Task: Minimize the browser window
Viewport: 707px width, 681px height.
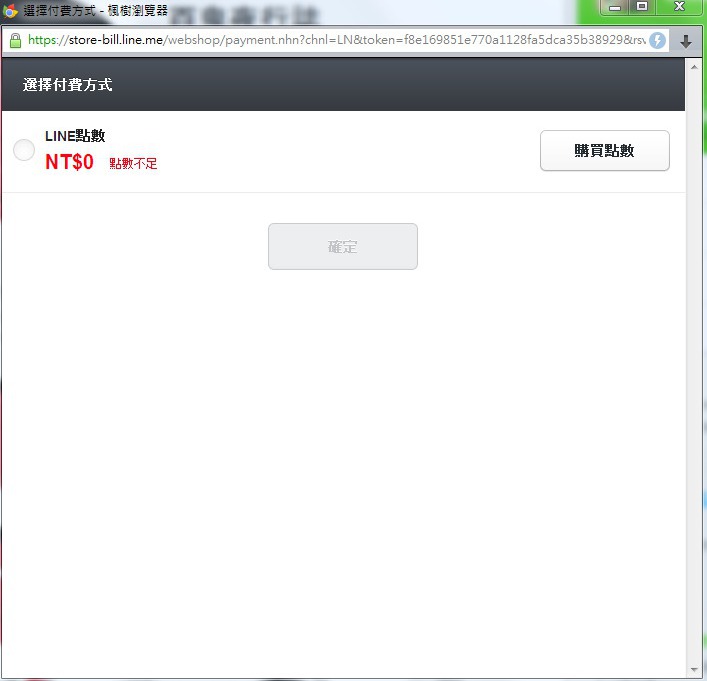Action: point(615,7)
